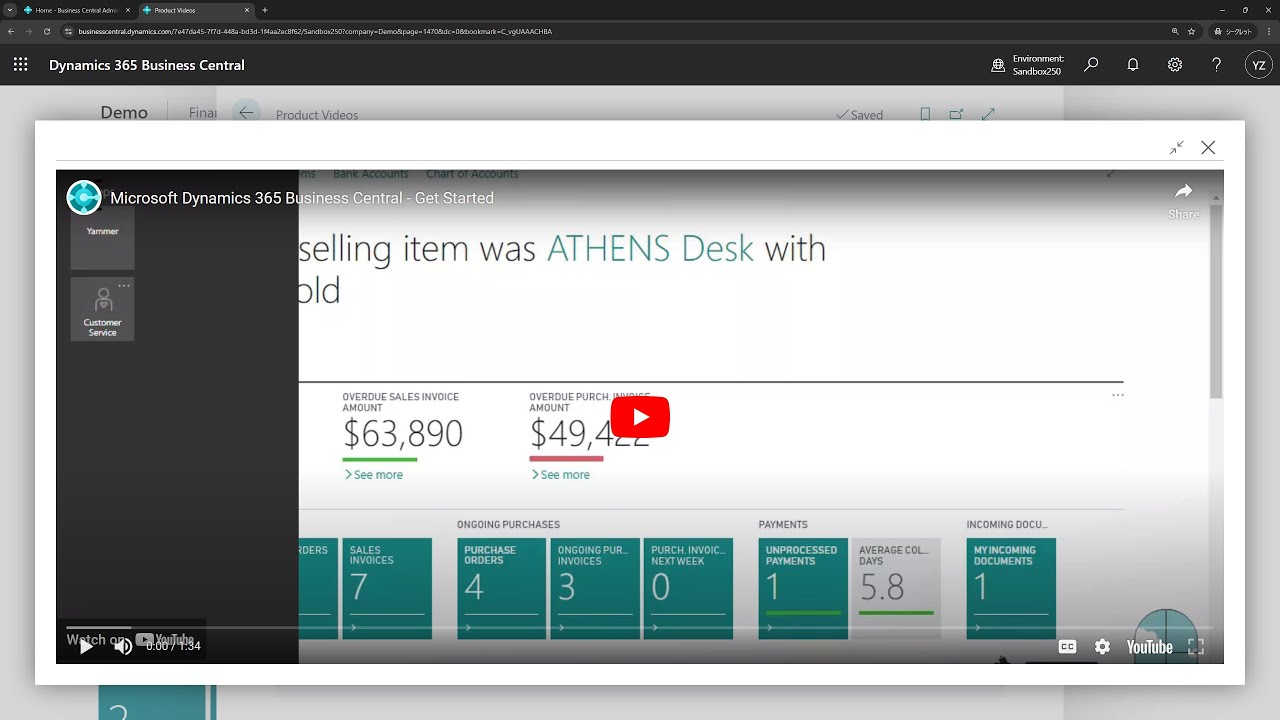The image size is (1280, 720).
Task: Mute the video with the speaker icon
Action: point(123,646)
